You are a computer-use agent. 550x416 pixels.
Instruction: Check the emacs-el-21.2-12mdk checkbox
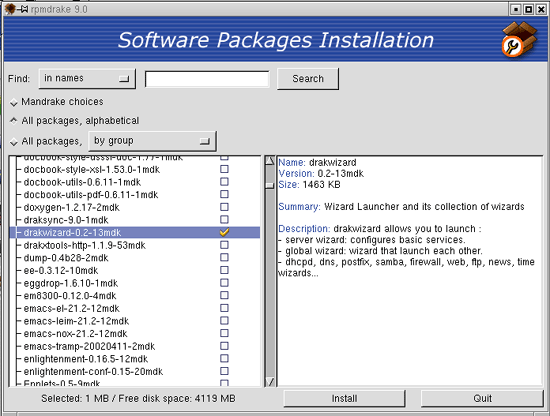(224, 308)
